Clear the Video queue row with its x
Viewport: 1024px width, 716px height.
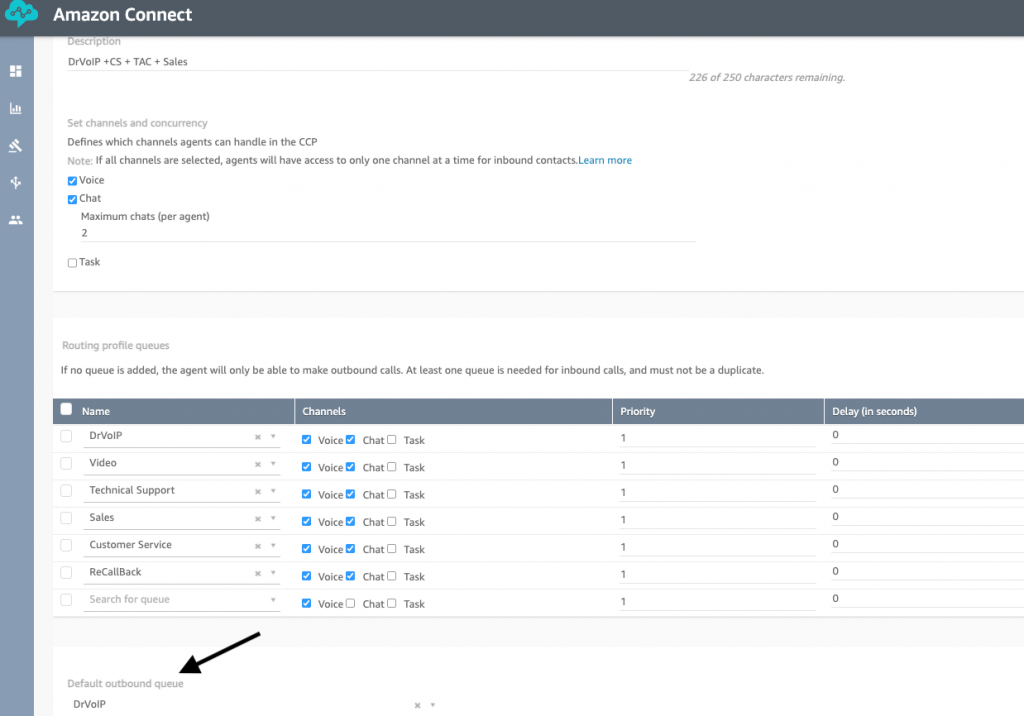tap(258, 464)
